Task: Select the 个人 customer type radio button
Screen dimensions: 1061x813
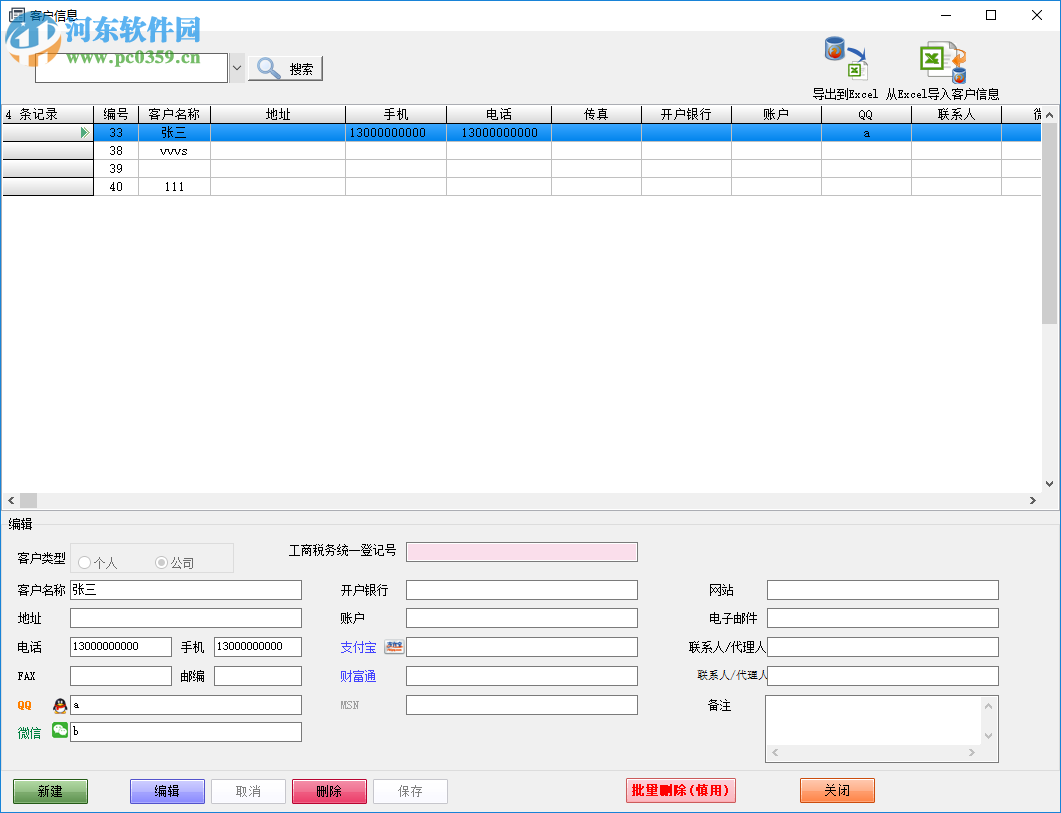Action: [x=83, y=561]
